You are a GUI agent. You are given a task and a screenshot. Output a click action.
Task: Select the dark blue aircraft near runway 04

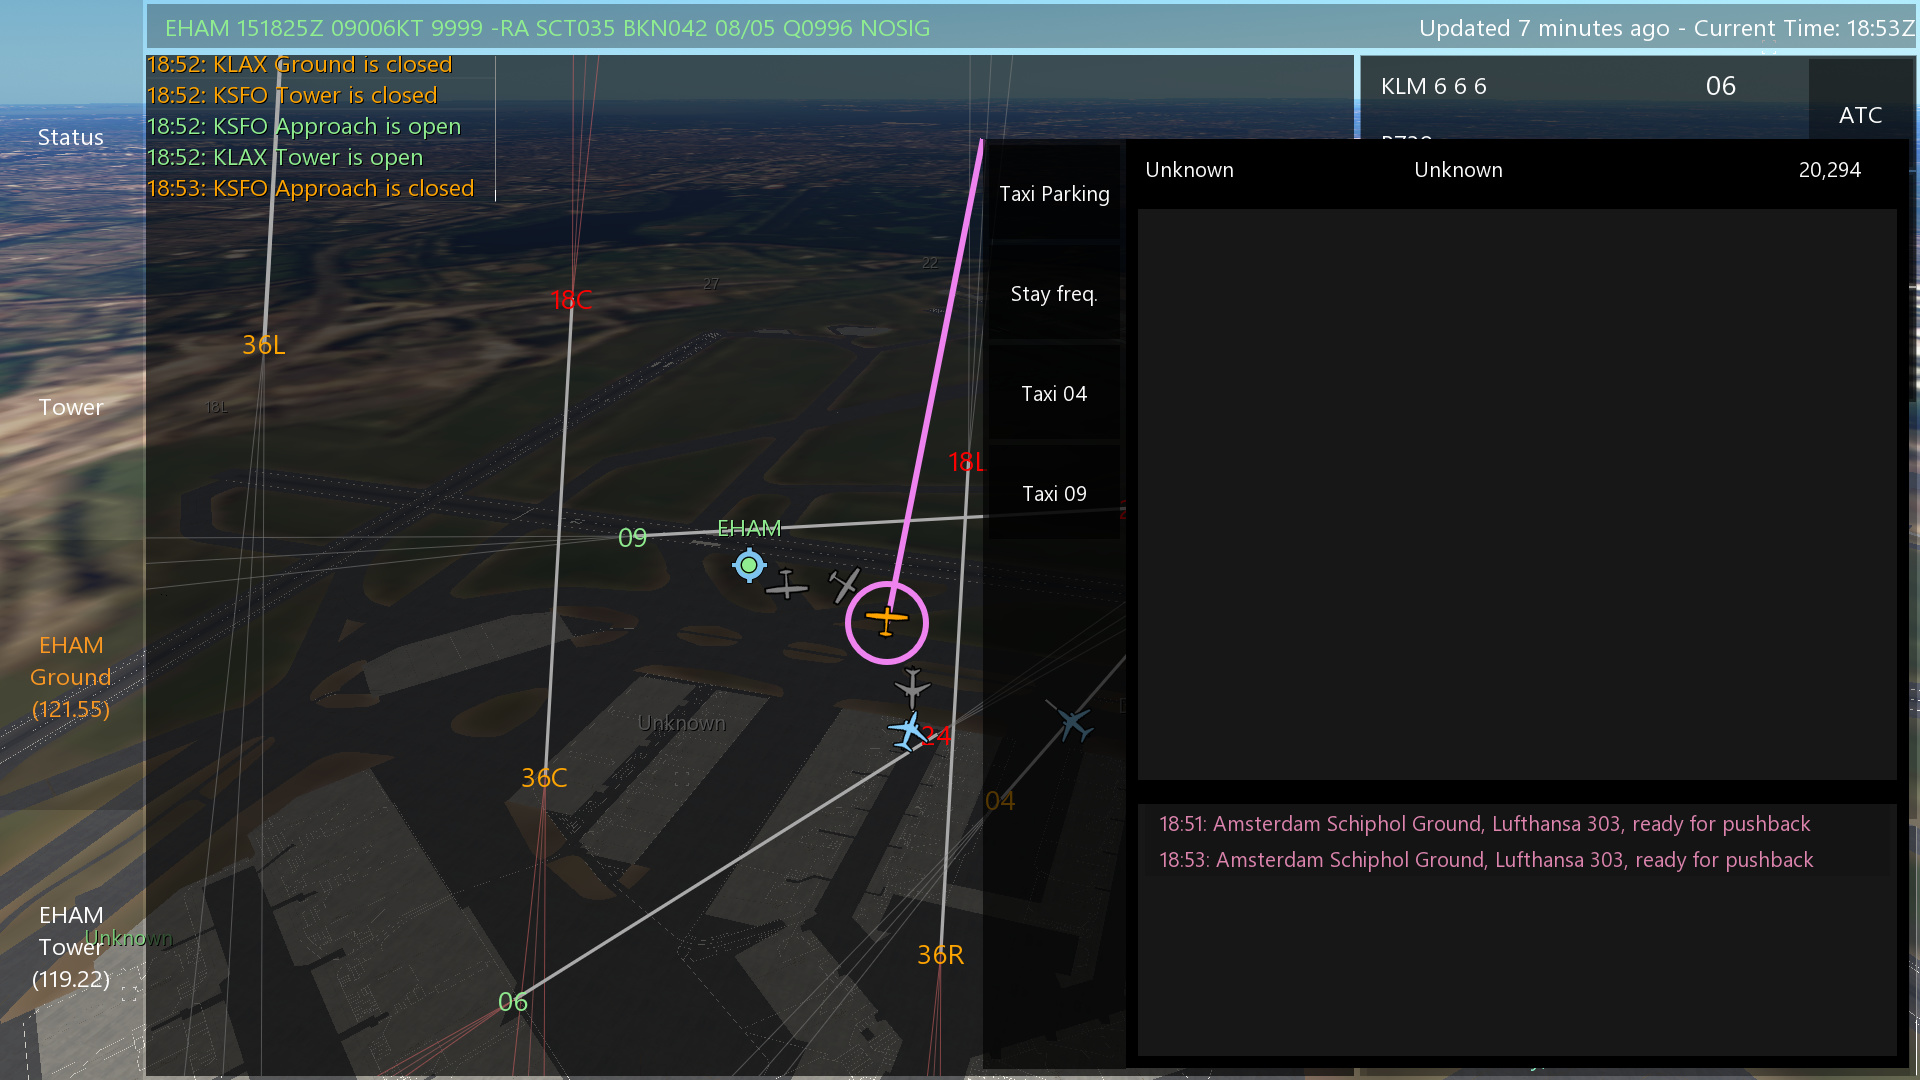[1072, 722]
